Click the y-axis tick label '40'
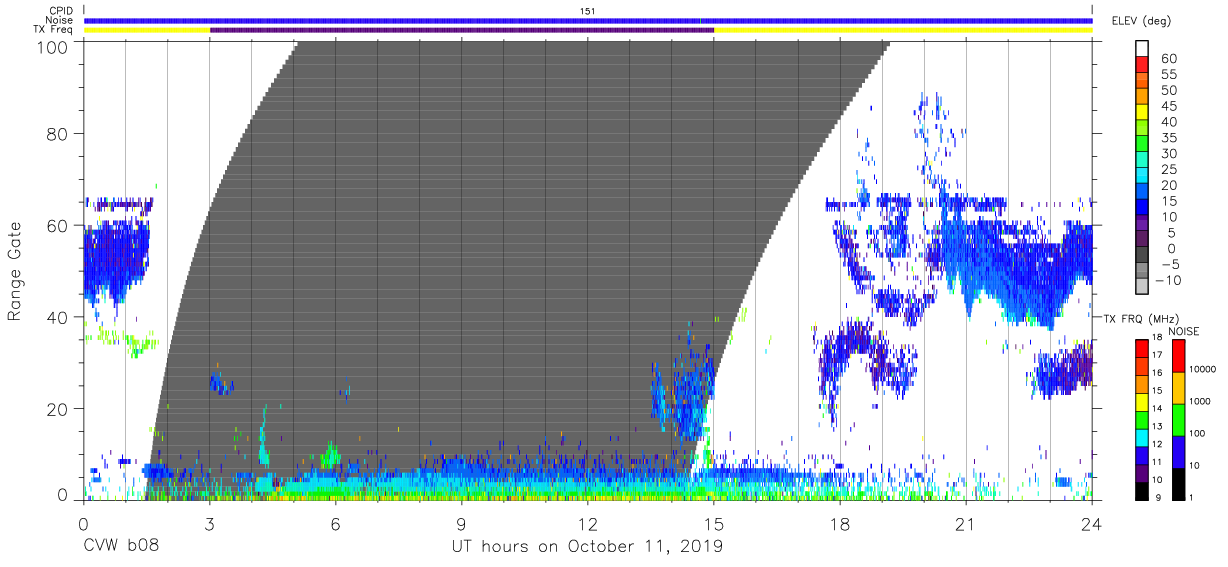Viewport: 1228px width, 567px height. [x=57, y=317]
